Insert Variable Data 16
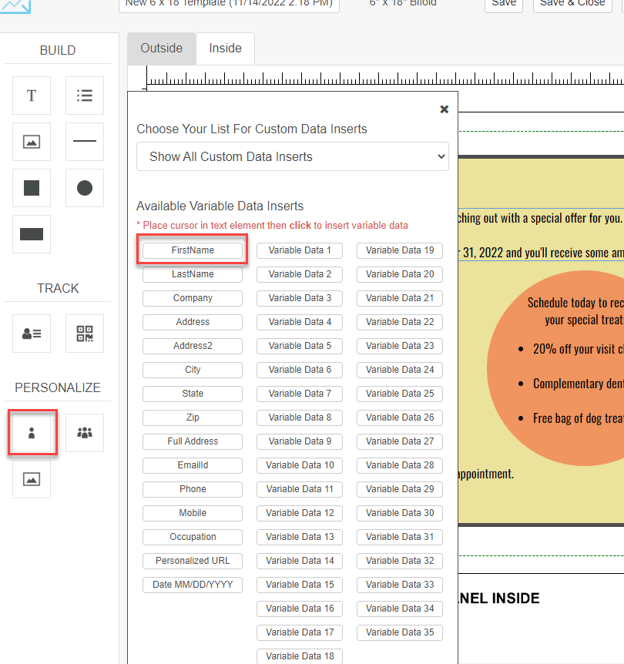 click(x=300, y=609)
